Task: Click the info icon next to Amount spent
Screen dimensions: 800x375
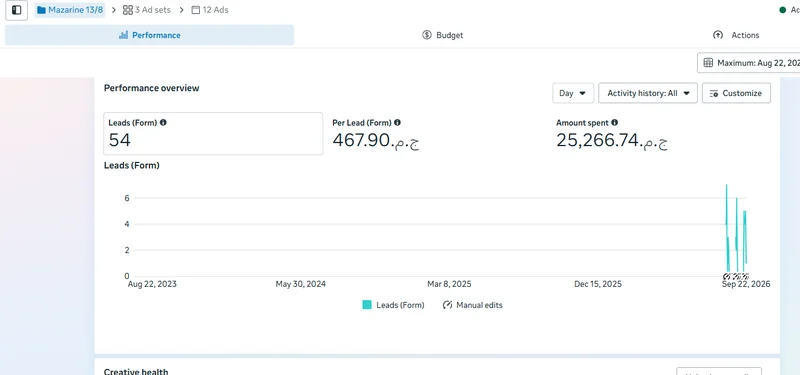Action: pos(614,122)
